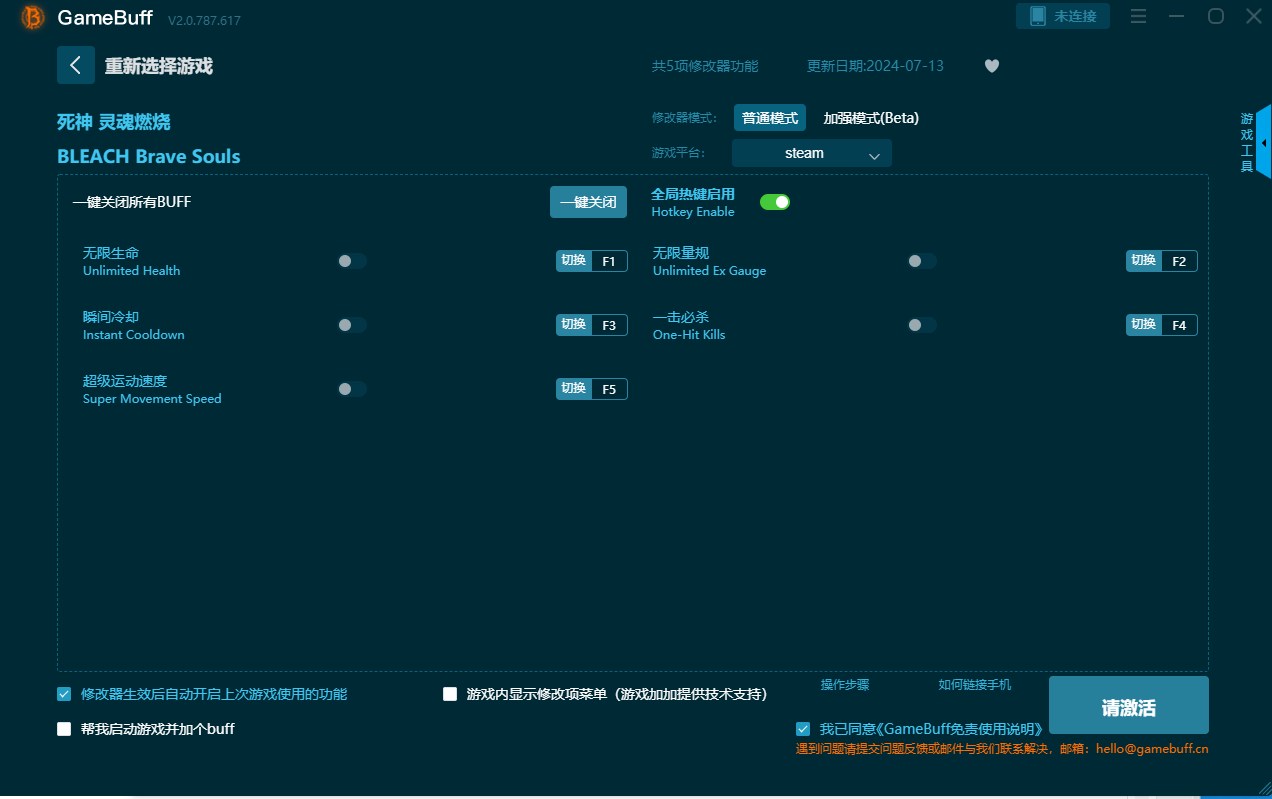The height and width of the screenshot is (799, 1272).
Task: Click the 重新选择游戏 heading text
Action: (x=159, y=67)
